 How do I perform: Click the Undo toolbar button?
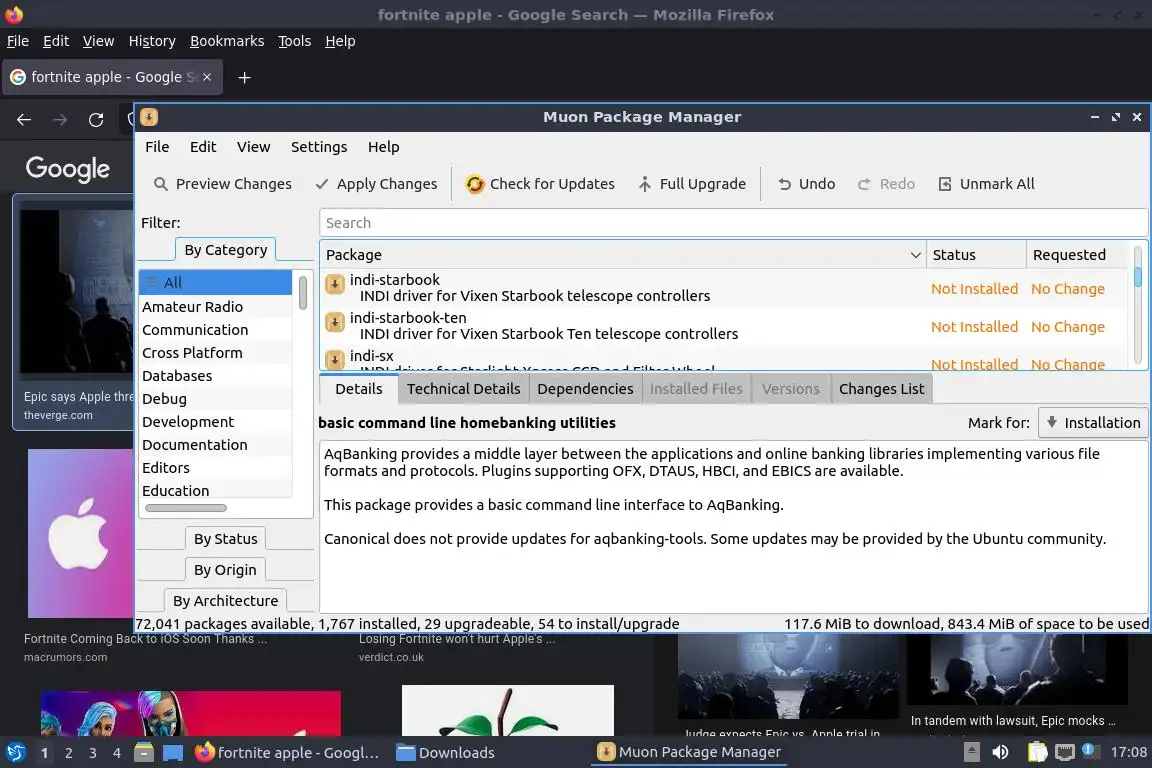(807, 184)
